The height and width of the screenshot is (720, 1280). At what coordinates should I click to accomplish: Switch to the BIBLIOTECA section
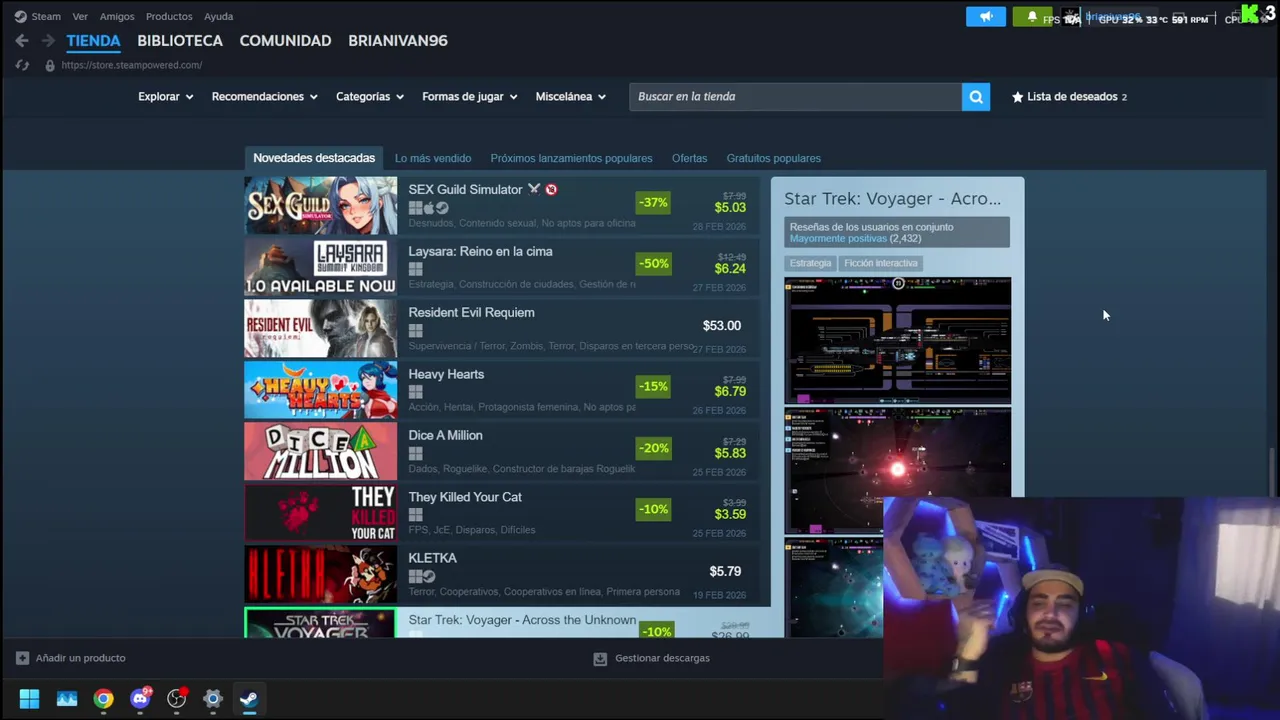tap(180, 41)
